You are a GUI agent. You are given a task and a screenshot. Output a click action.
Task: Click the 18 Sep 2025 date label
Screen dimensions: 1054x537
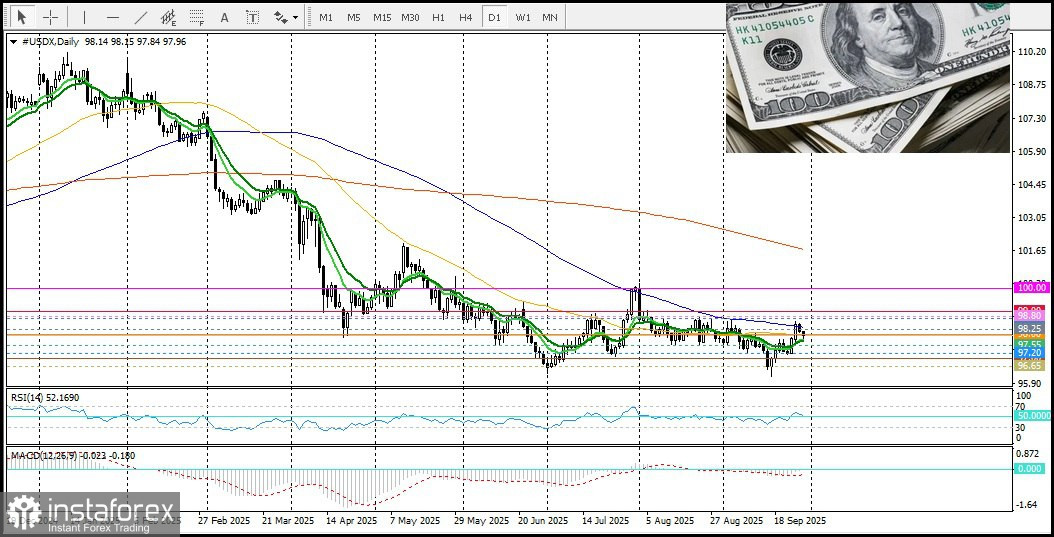click(800, 520)
